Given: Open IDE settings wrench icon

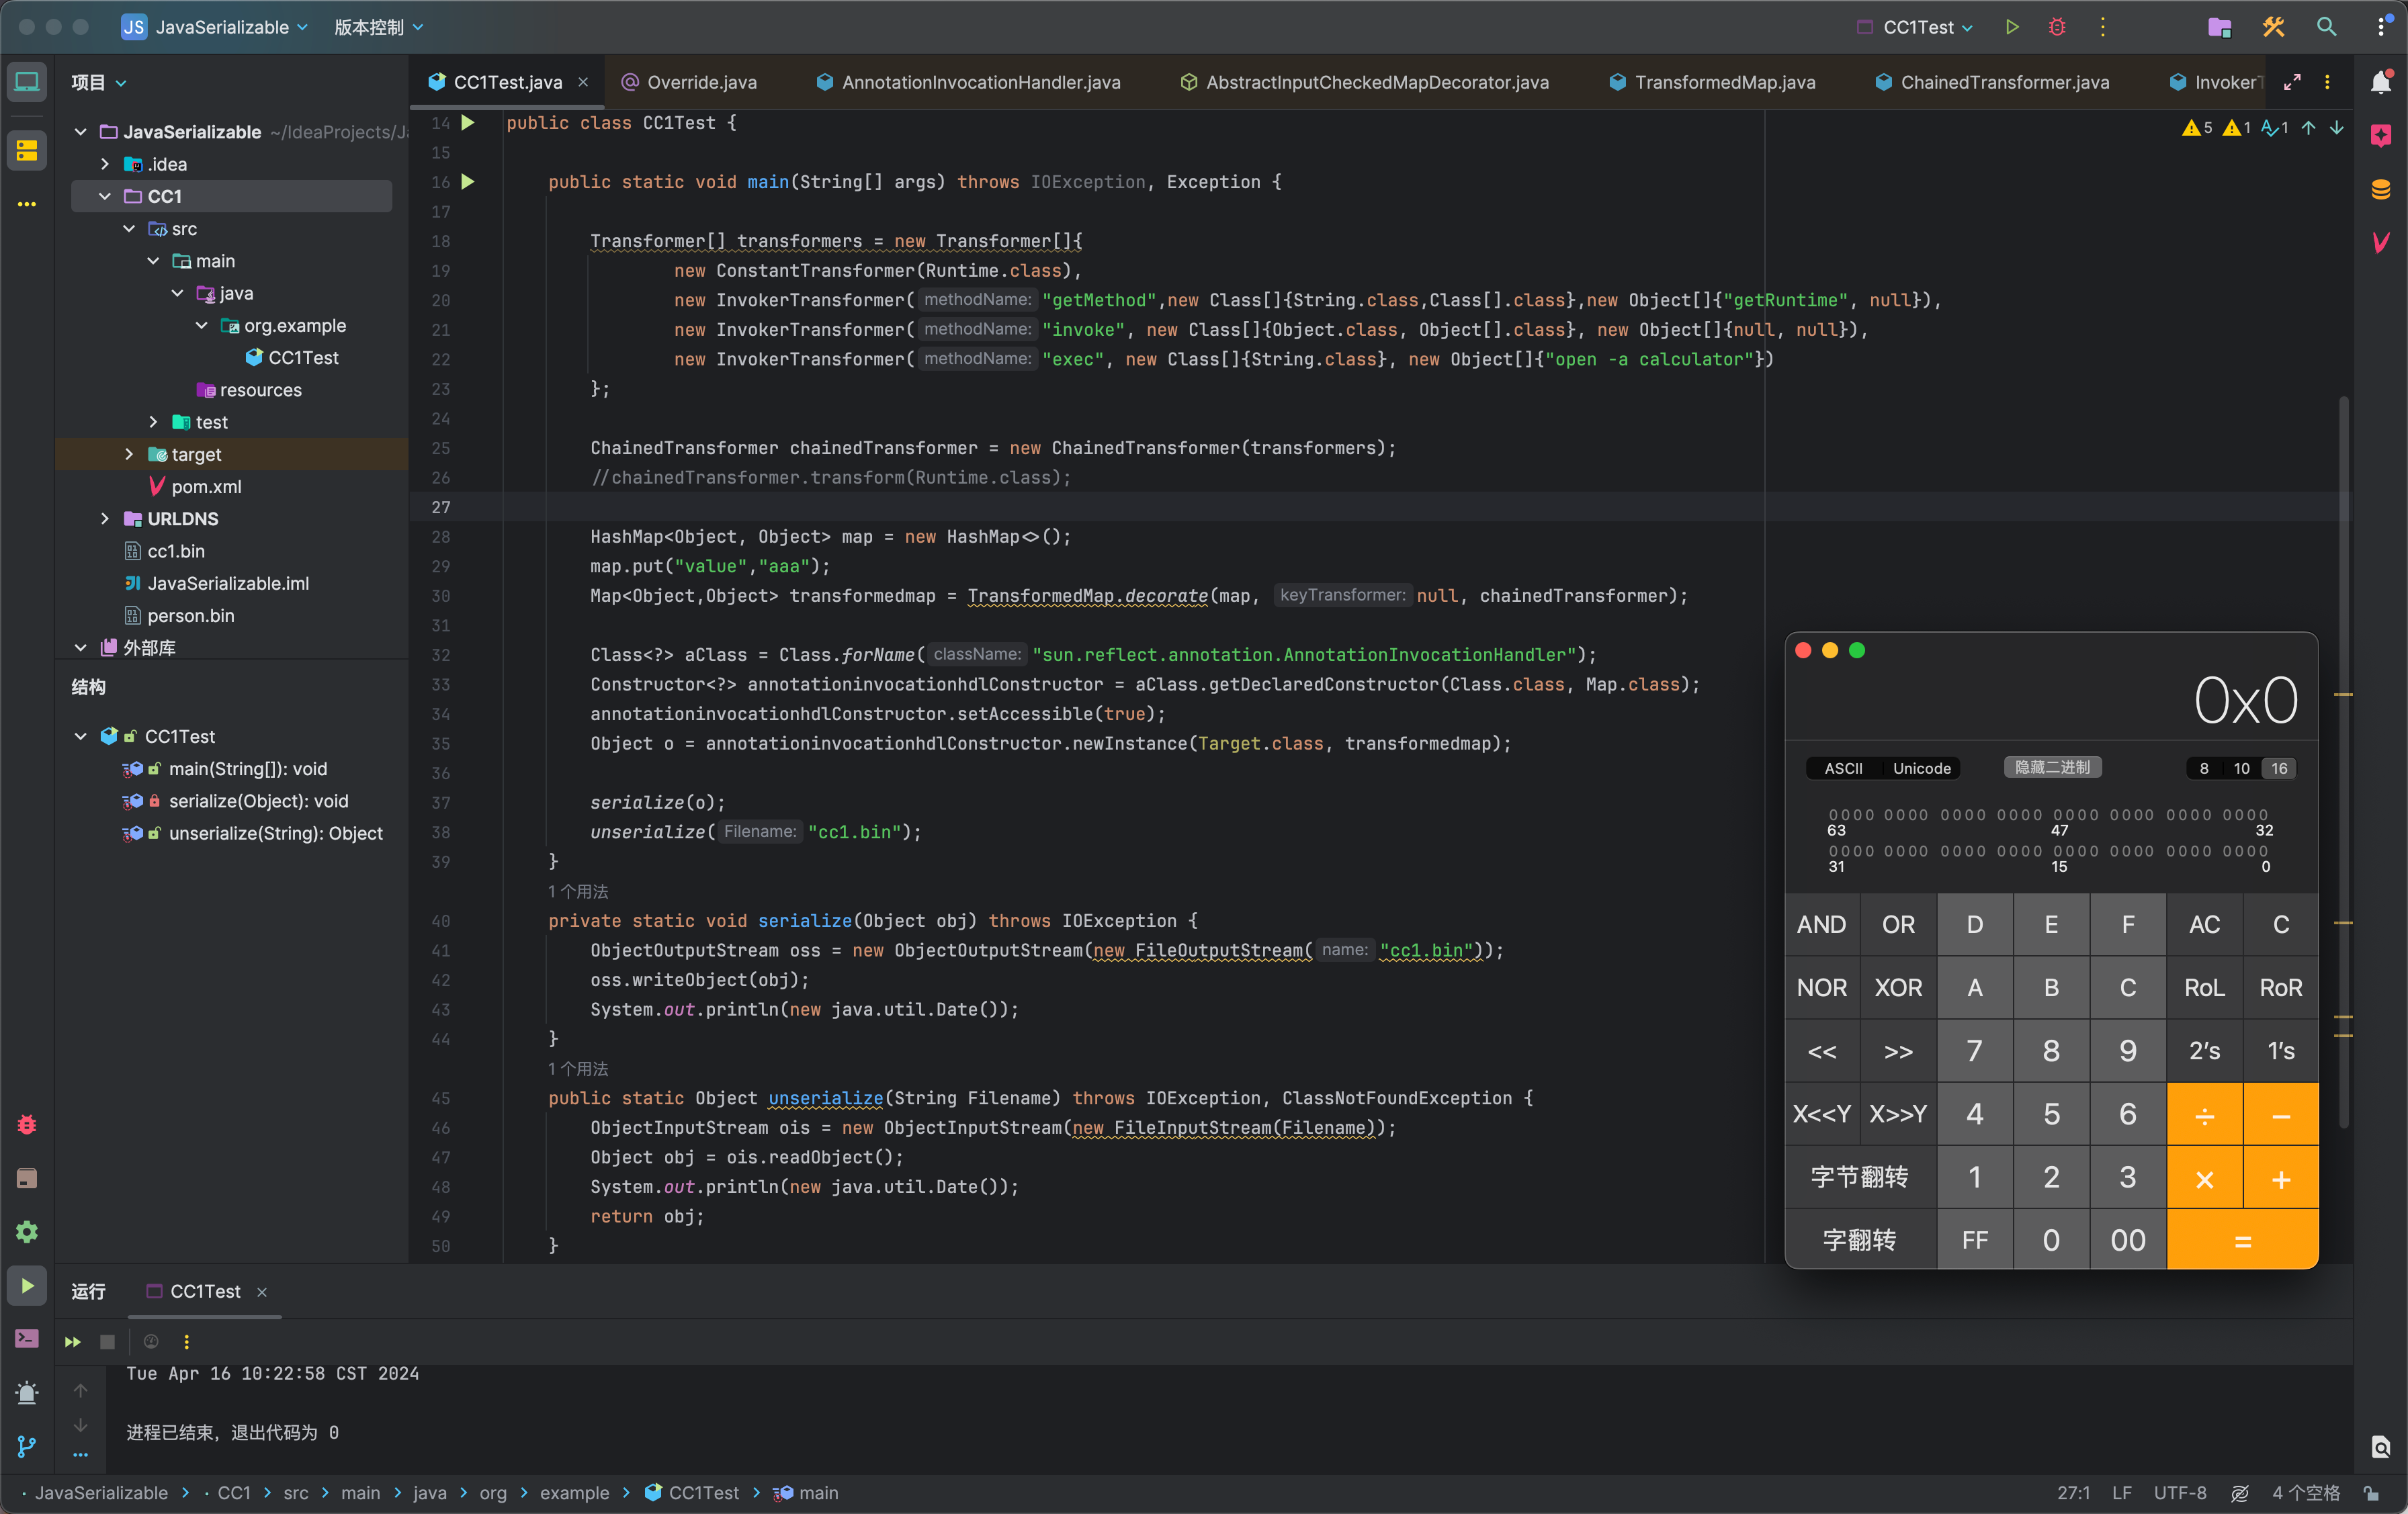Looking at the screenshot, I should [x=2273, y=27].
